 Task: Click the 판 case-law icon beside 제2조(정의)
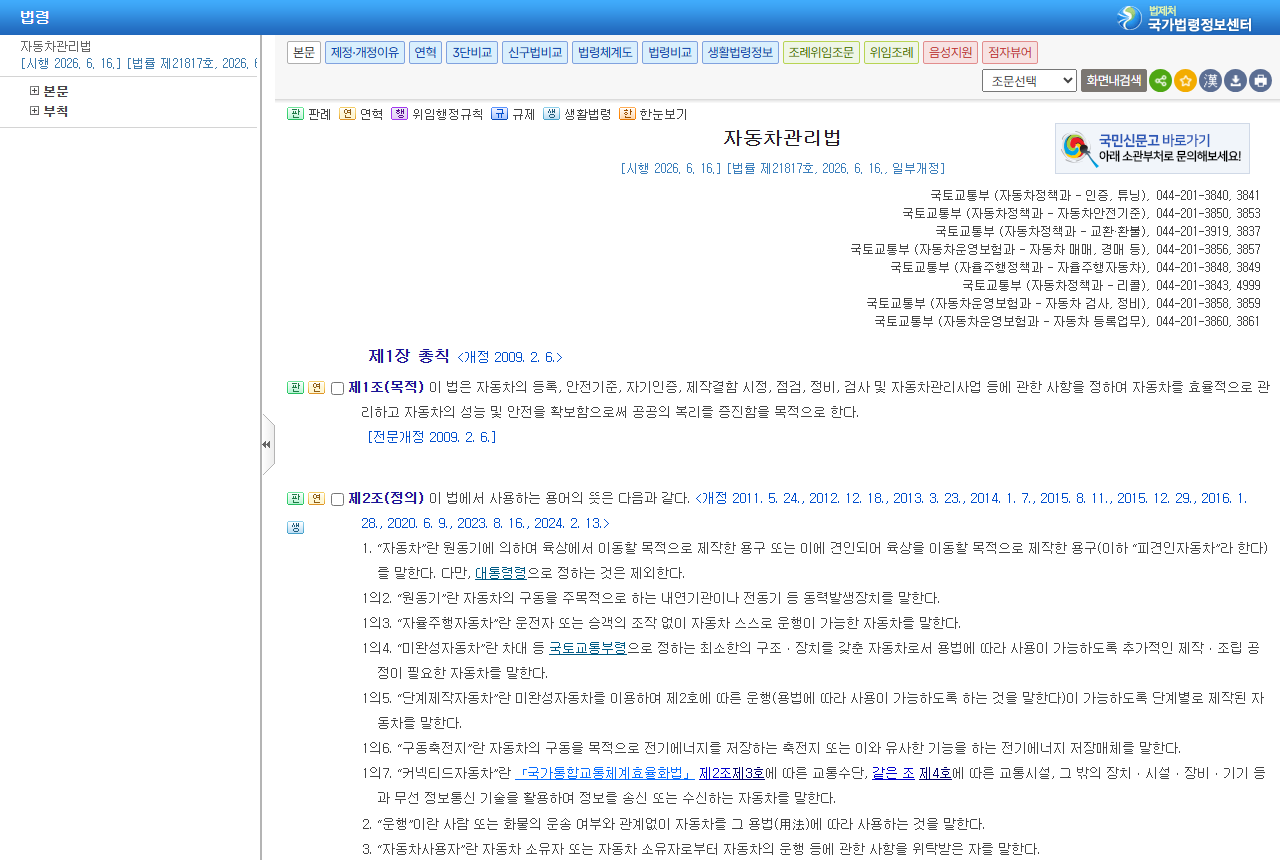coord(295,499)
